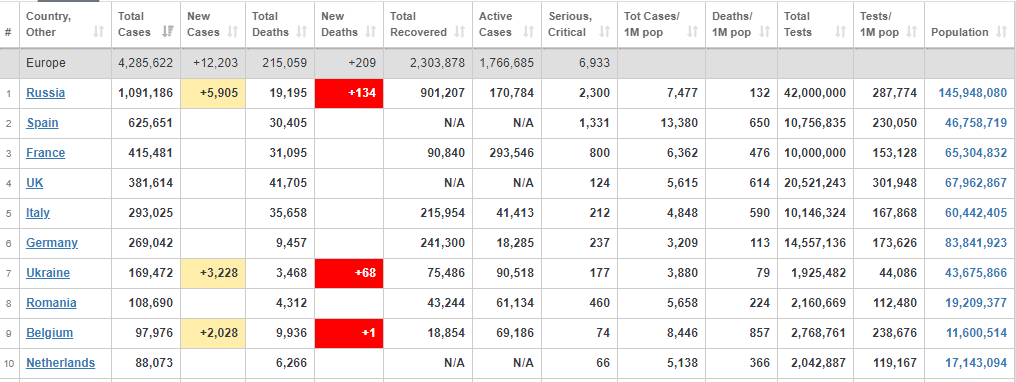Open the Russia country link

45,93
